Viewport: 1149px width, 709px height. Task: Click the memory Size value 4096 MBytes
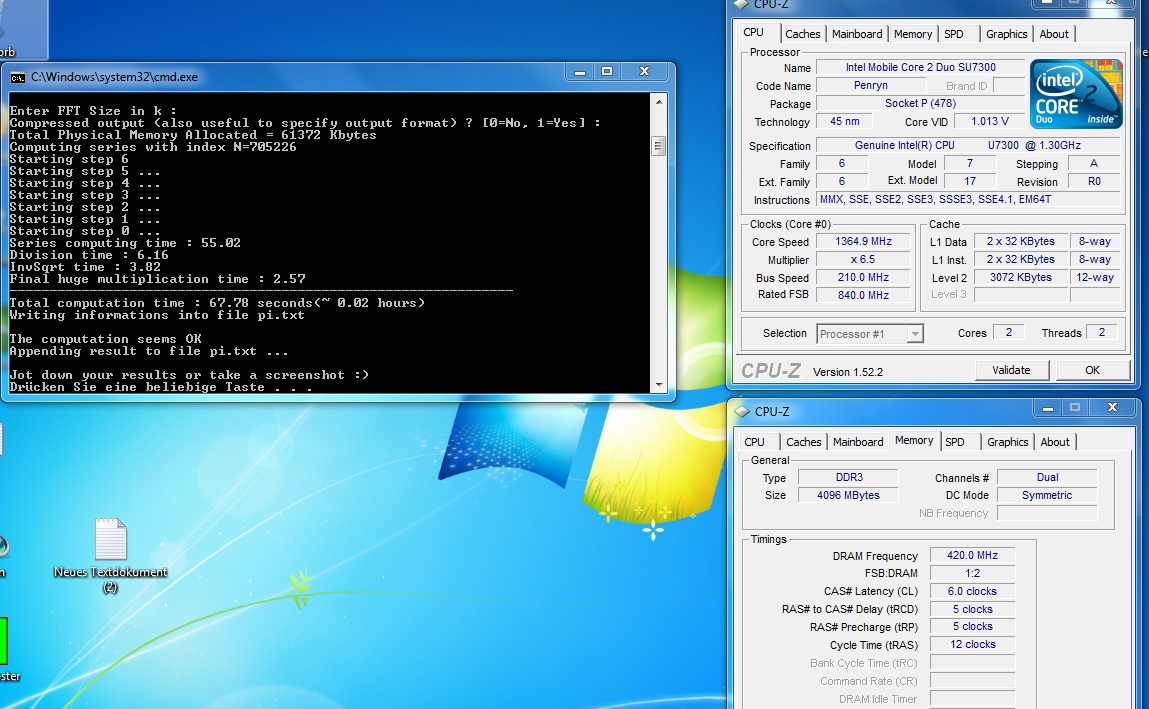(x=849, y=495)
